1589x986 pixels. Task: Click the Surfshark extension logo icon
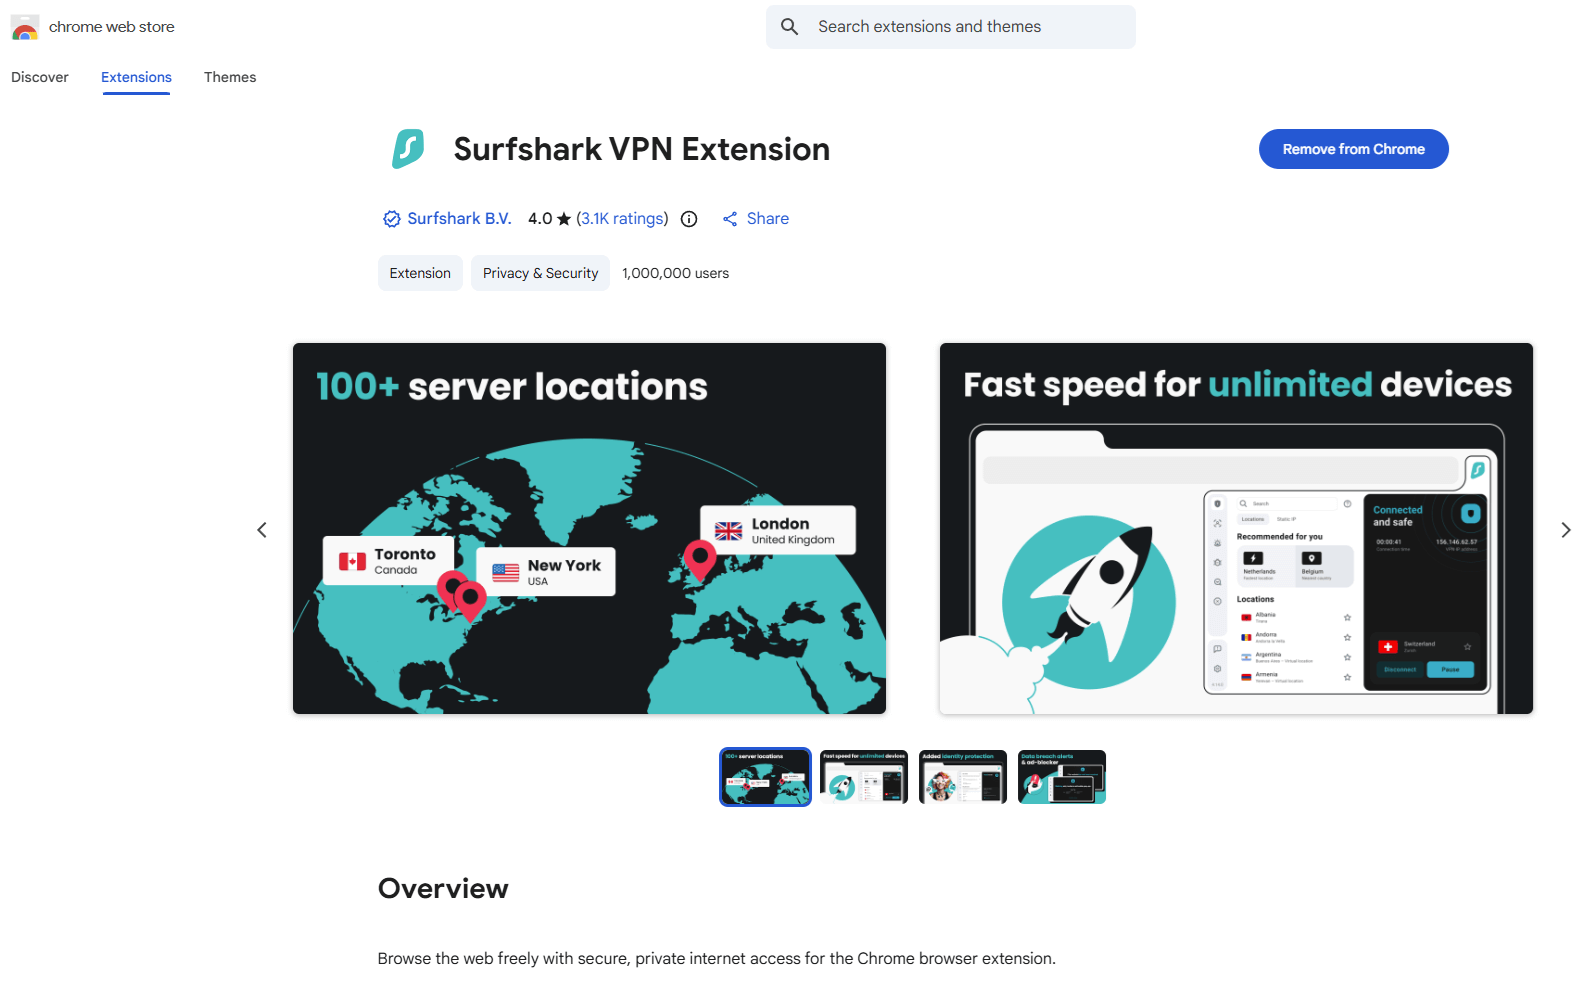(x=408, y=149)
